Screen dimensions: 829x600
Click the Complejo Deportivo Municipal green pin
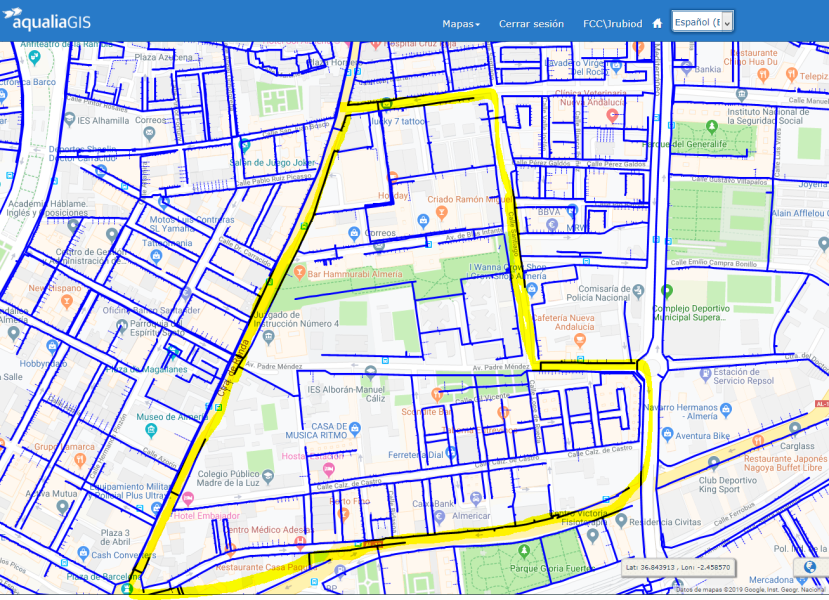(667, 291)
